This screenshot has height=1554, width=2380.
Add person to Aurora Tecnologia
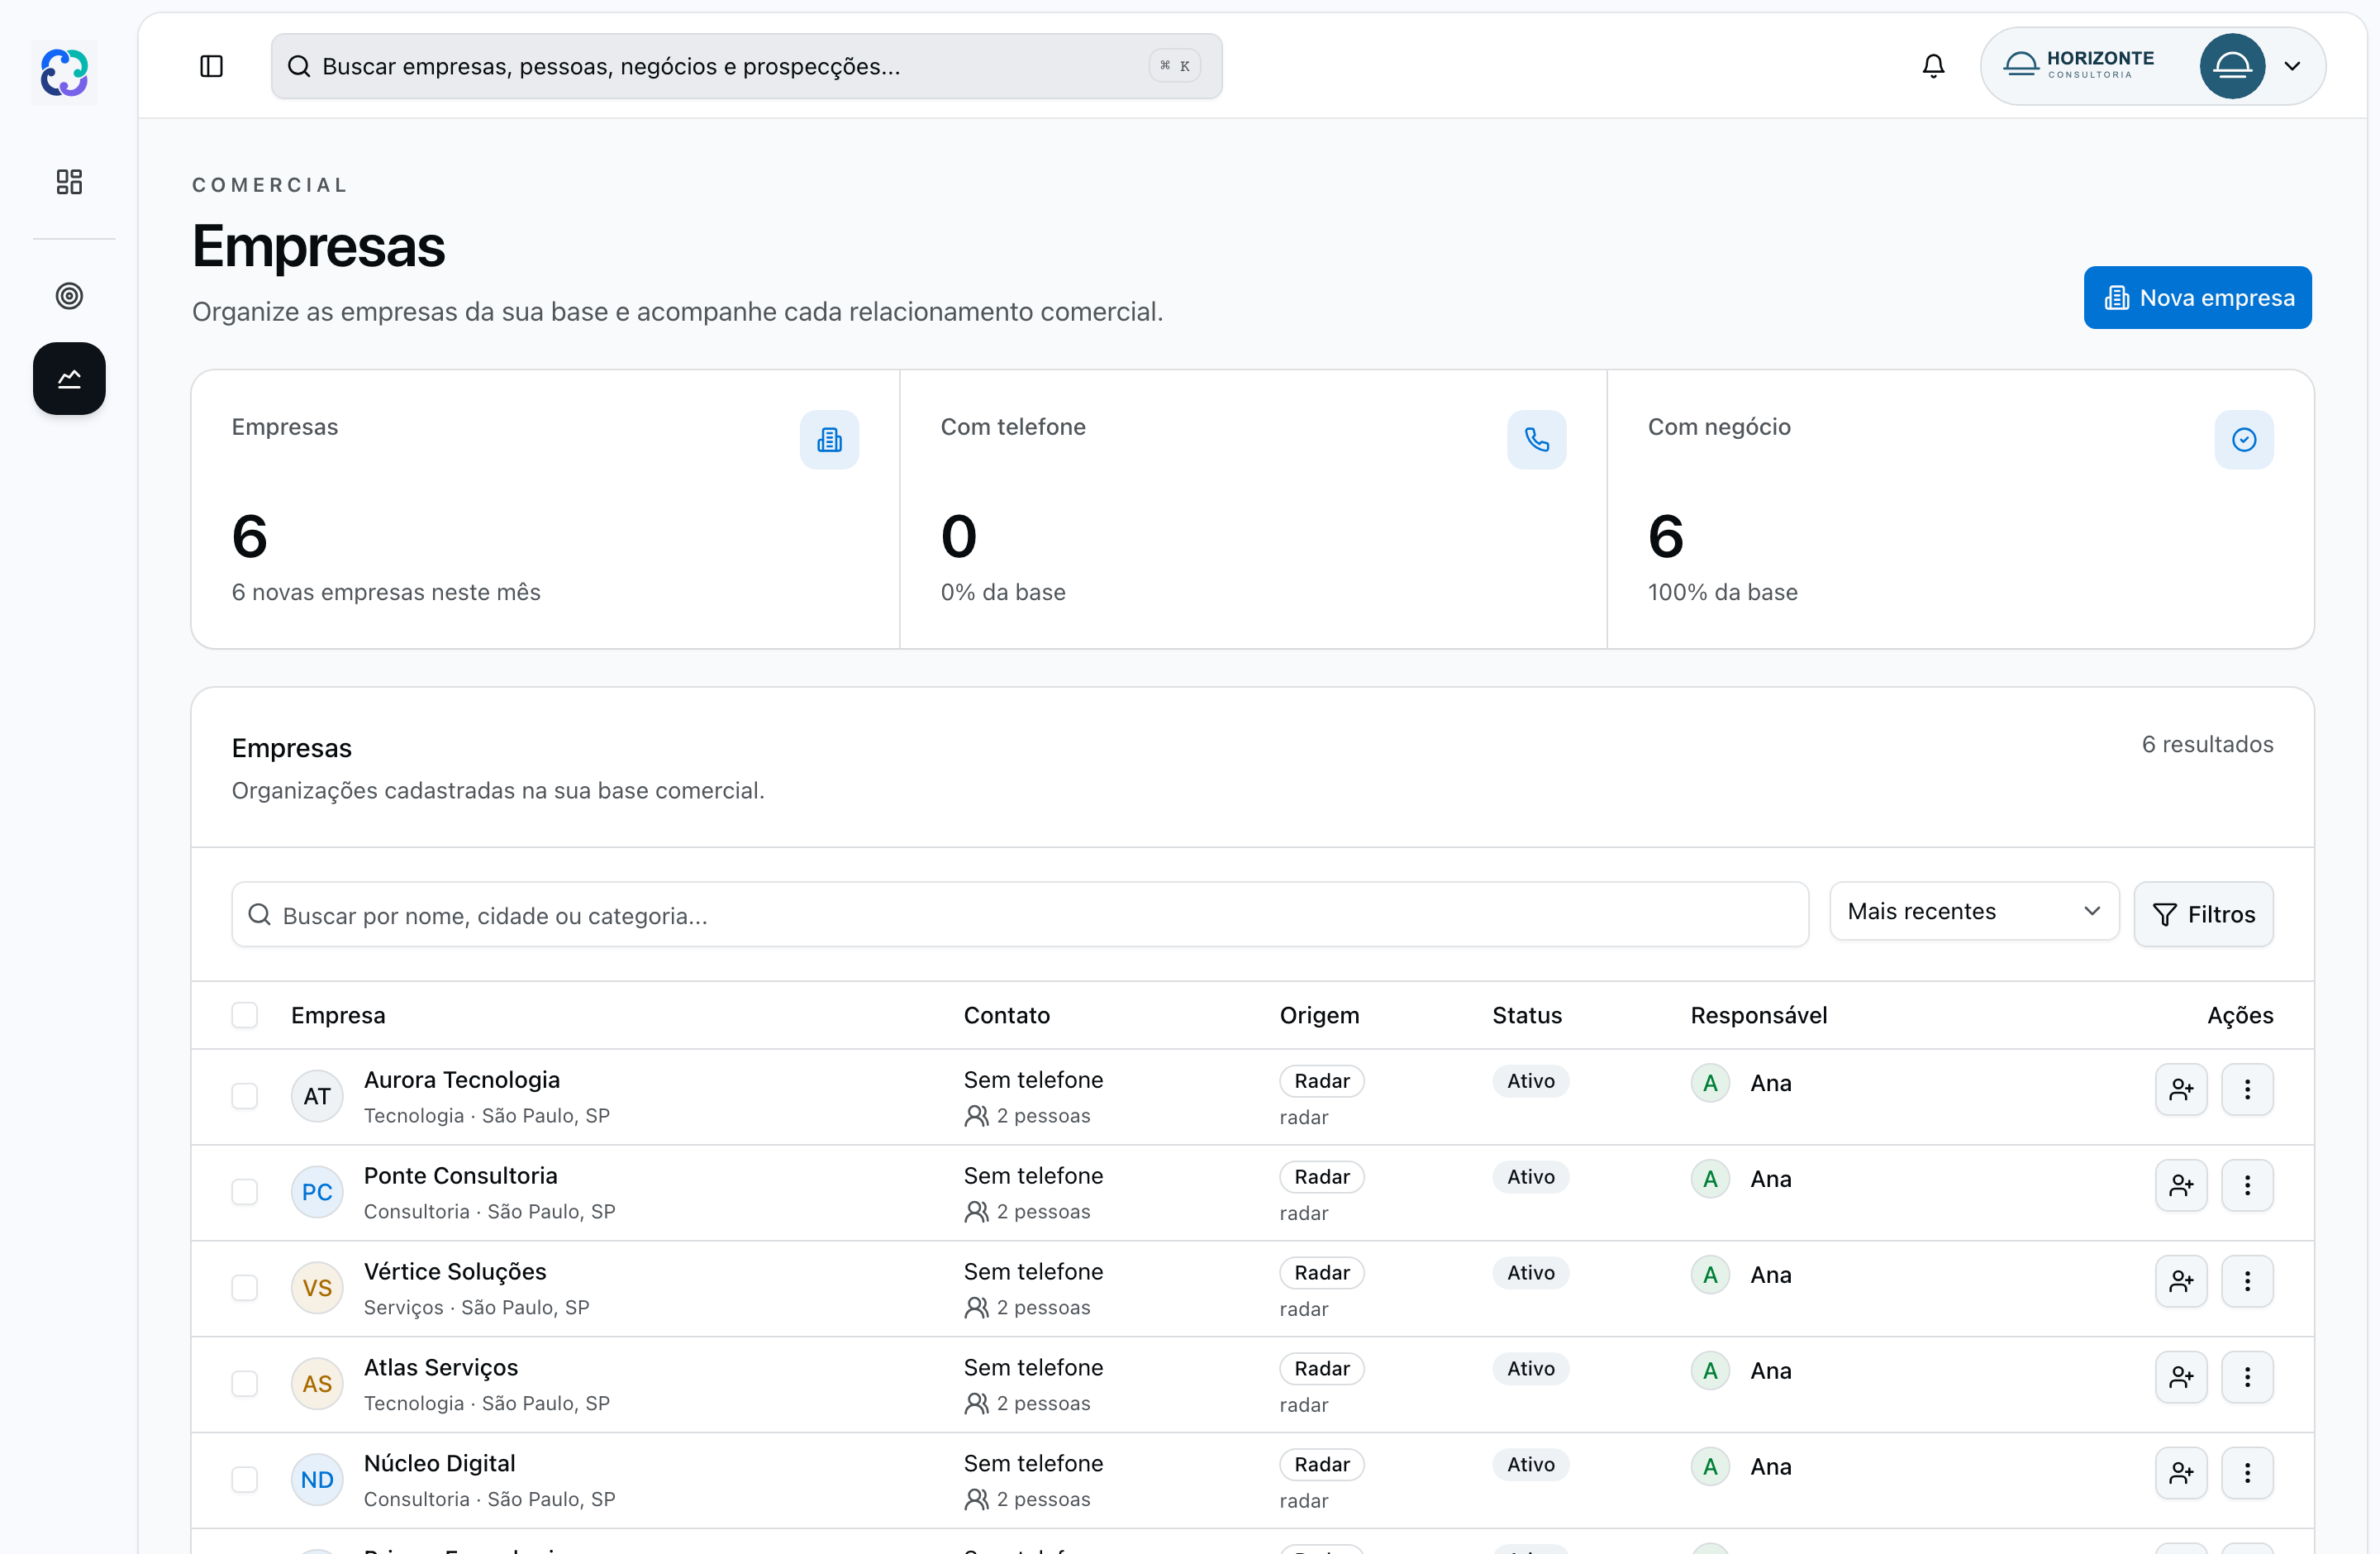tap(2181, 1089)
